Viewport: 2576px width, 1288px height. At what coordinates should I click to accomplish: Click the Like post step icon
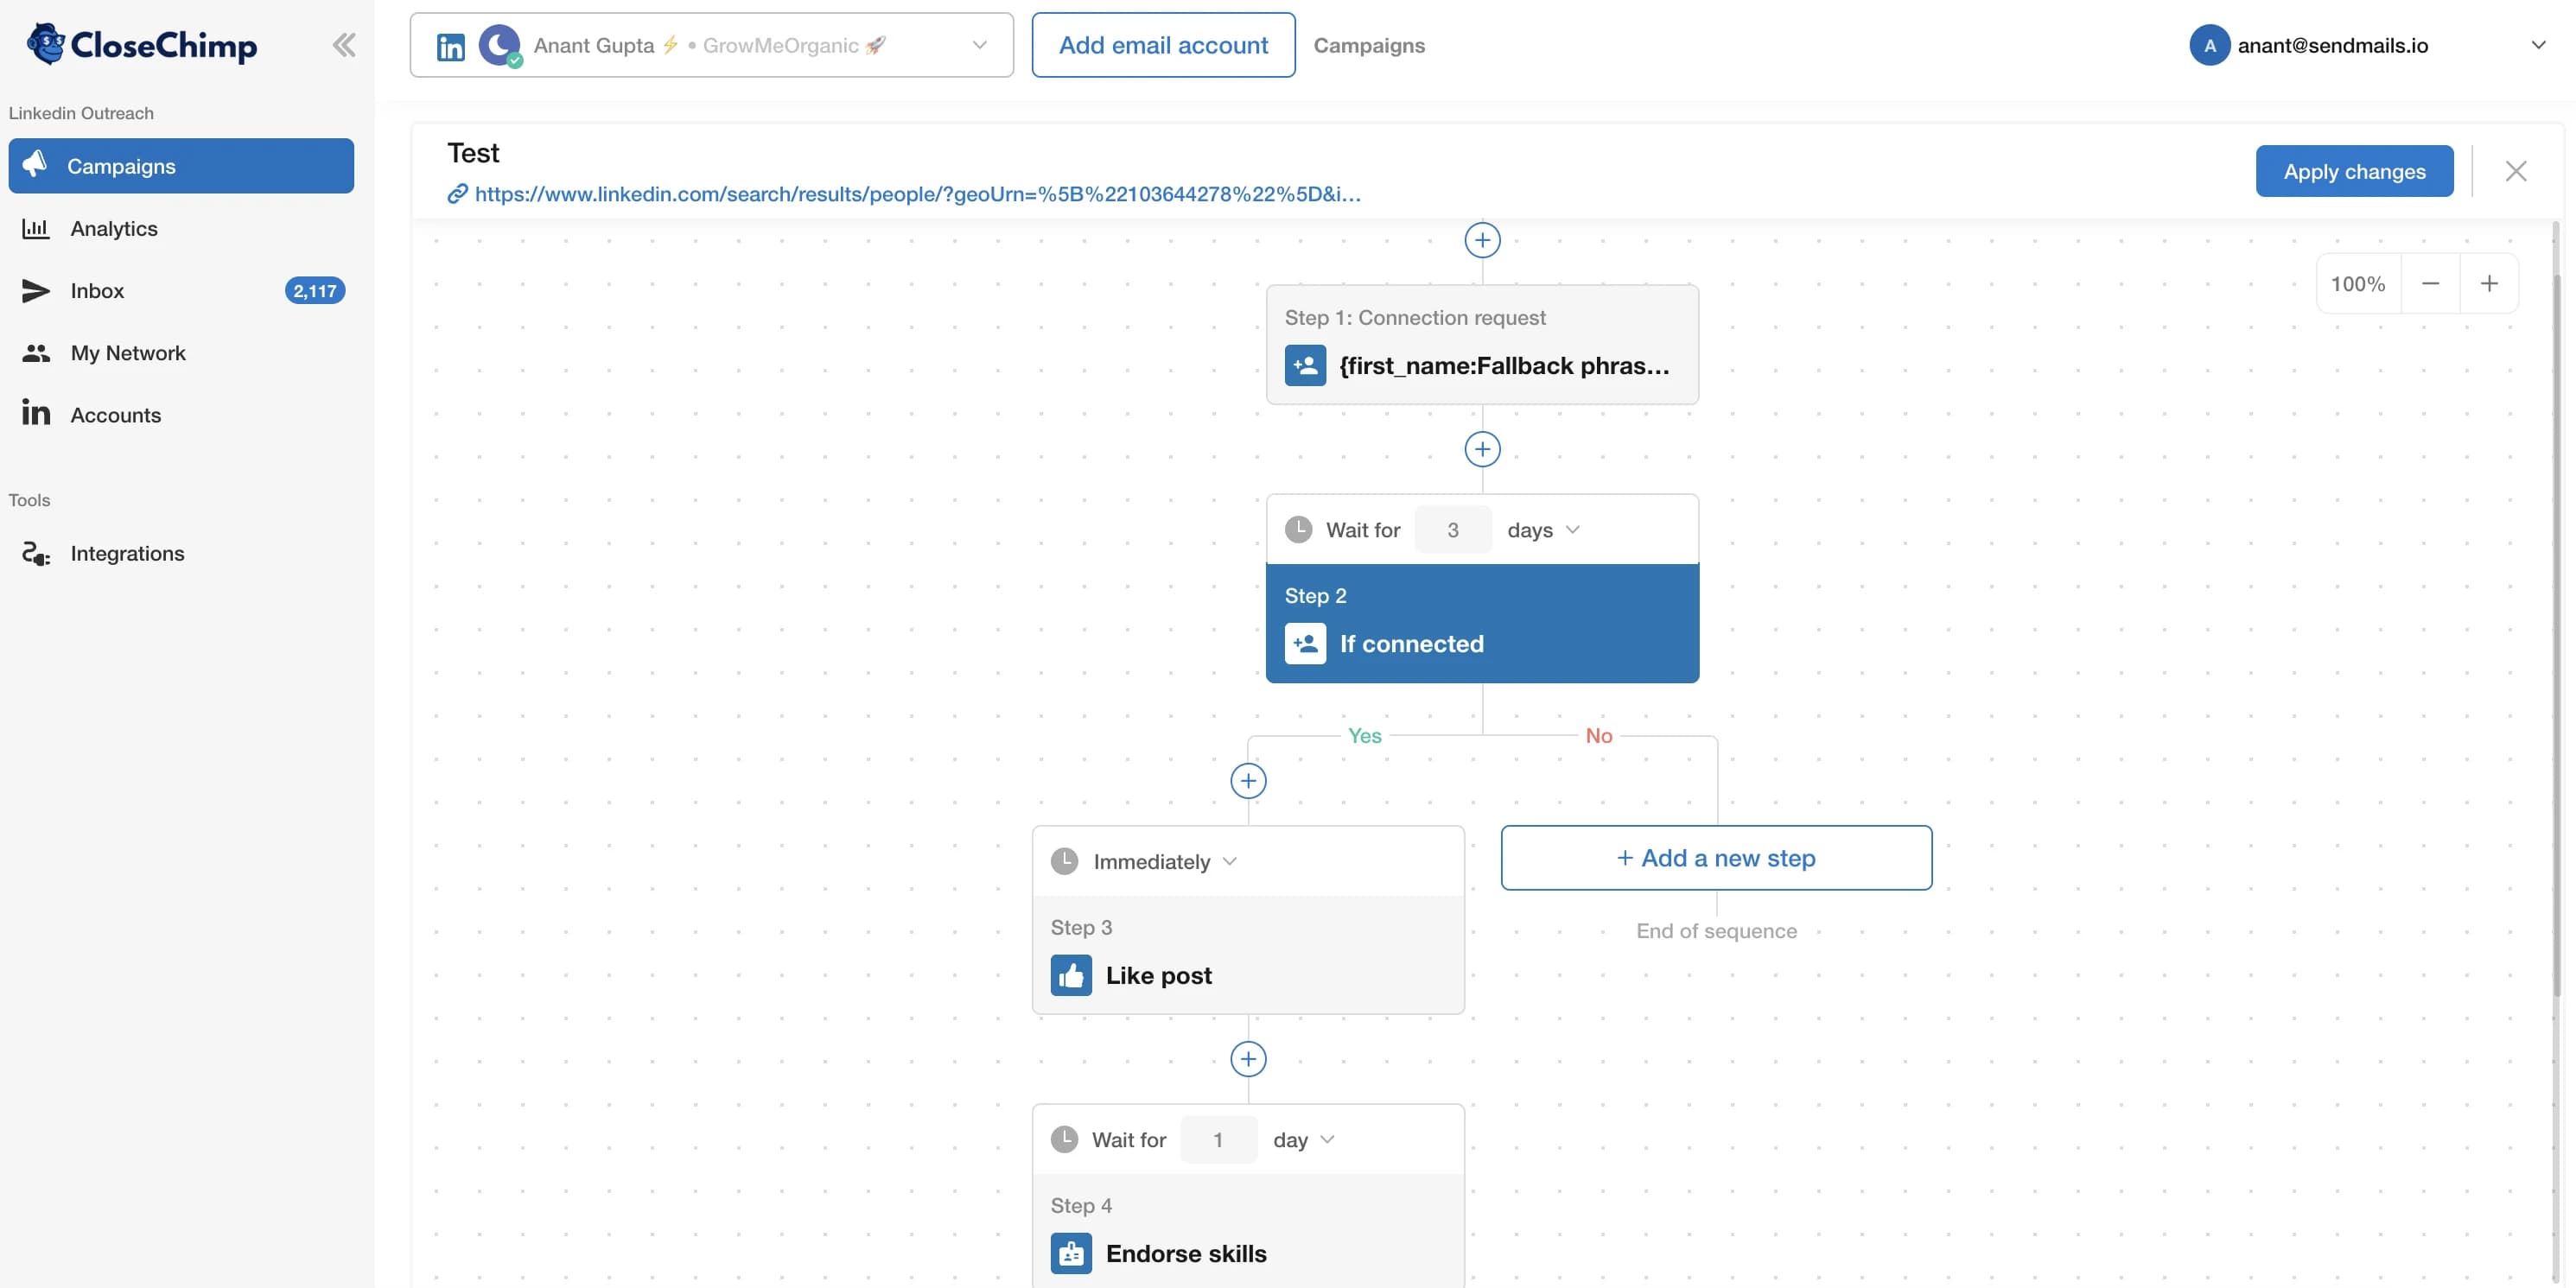[x=1071, y=975]
